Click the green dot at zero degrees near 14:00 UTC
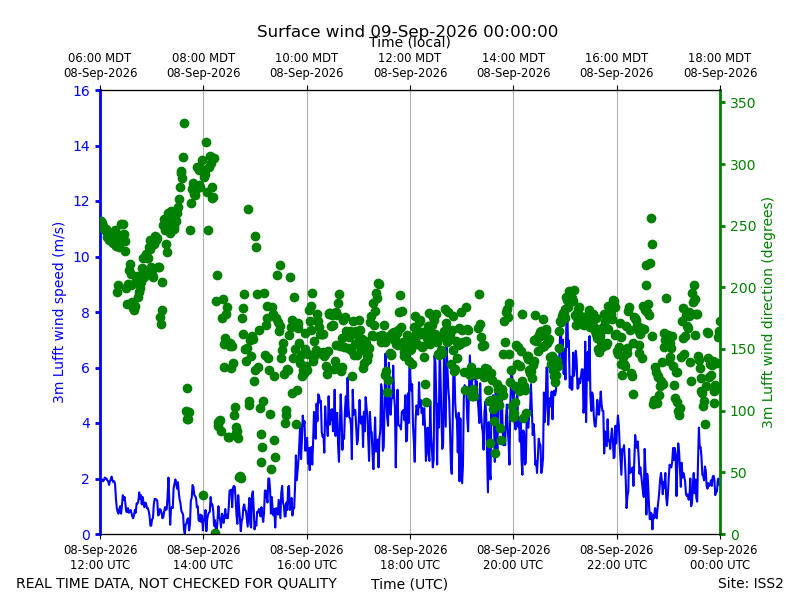 (215, 534)
